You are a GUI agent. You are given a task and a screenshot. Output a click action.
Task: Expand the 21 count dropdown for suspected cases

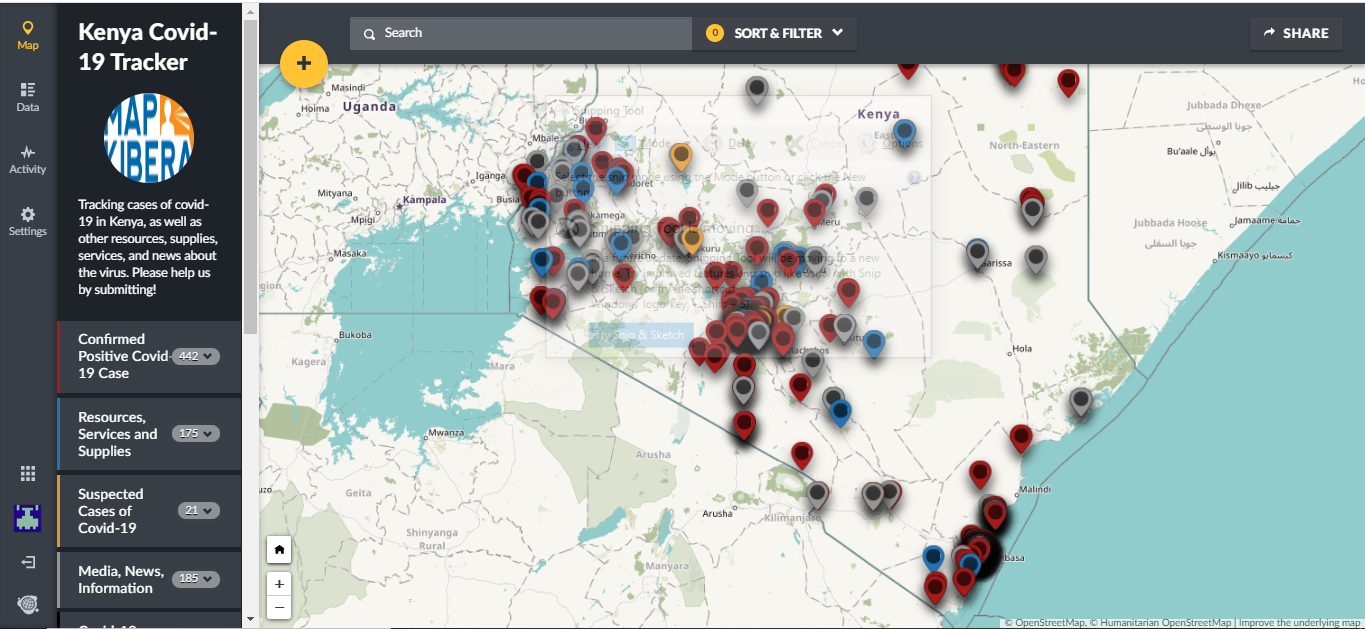pos(198,510)
